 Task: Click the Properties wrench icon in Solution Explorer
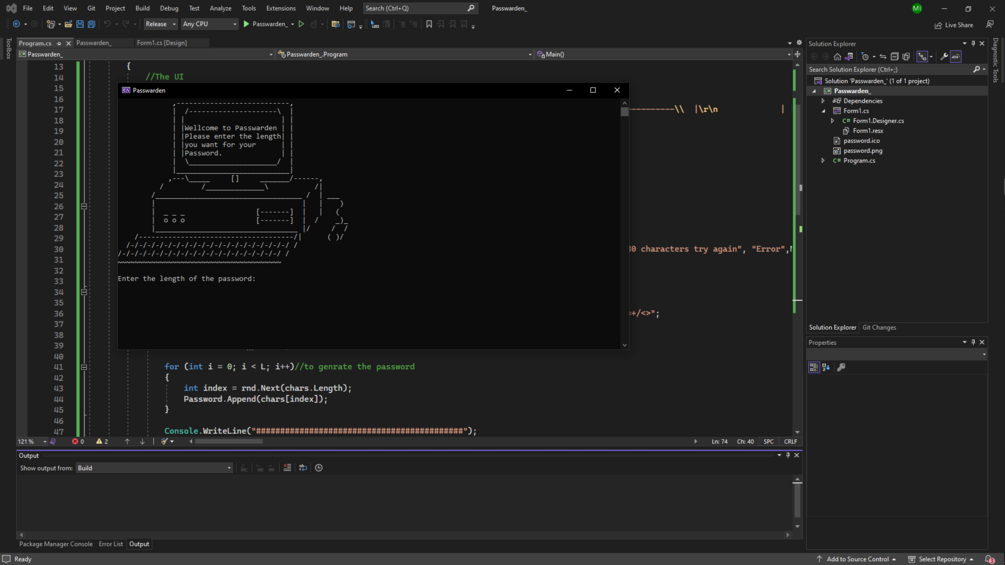[944, 56]
